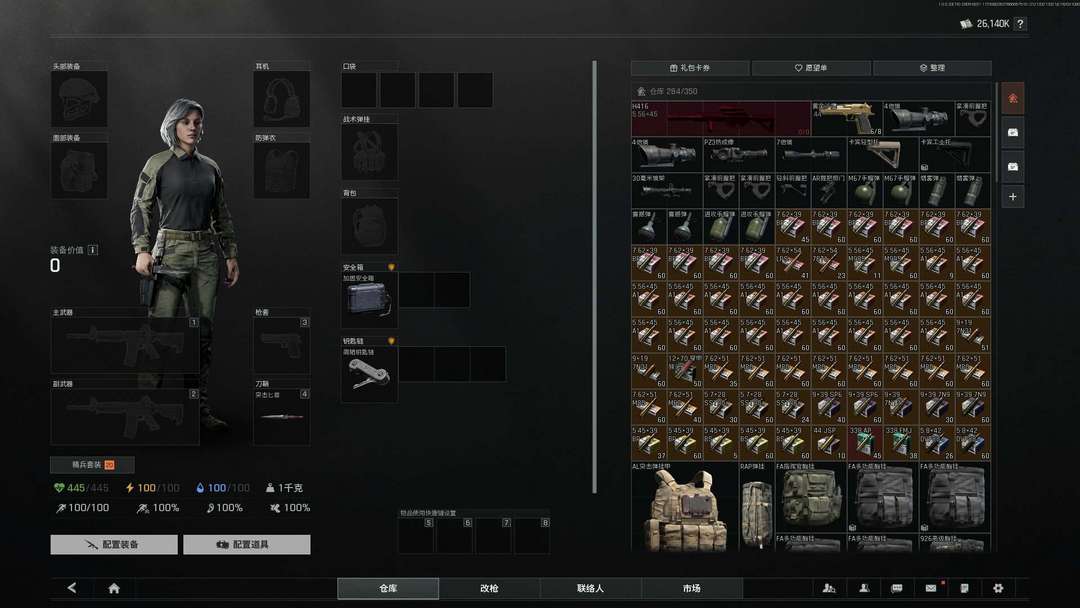This screenshot has height=608, width=1080.
Task: Click the 面部装备 face gear slot
Action: [79, 171]
